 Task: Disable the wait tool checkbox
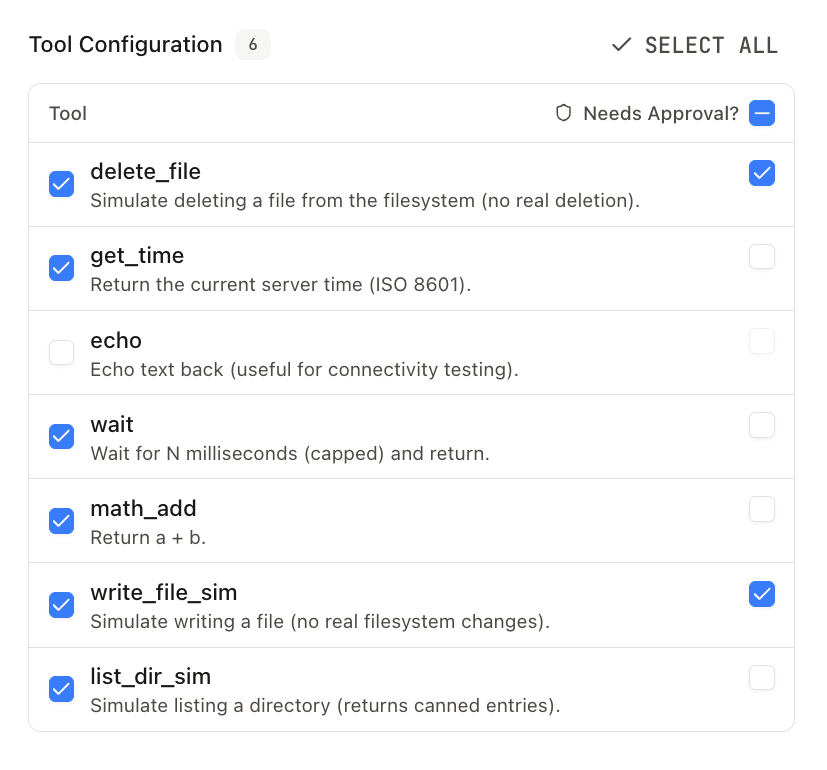(62, 436)
